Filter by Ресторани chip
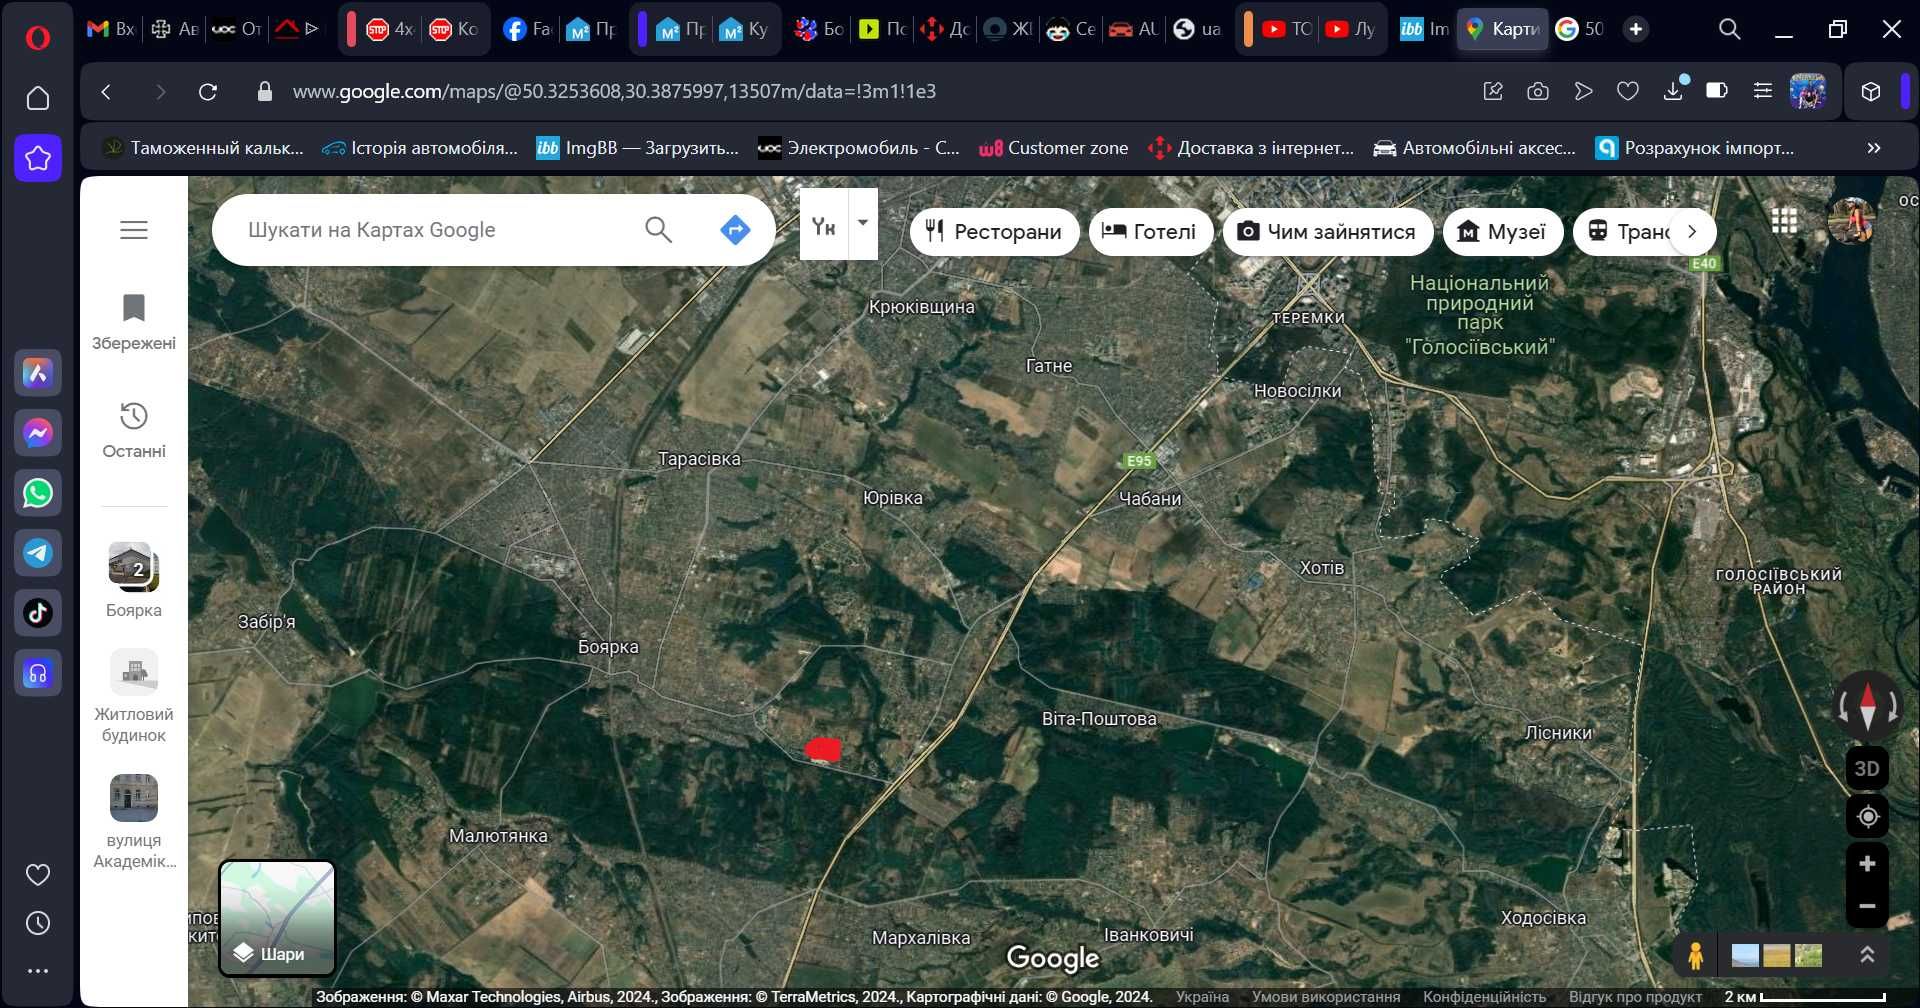Viewport: 1920px width, 1008px height. (994, 232)
